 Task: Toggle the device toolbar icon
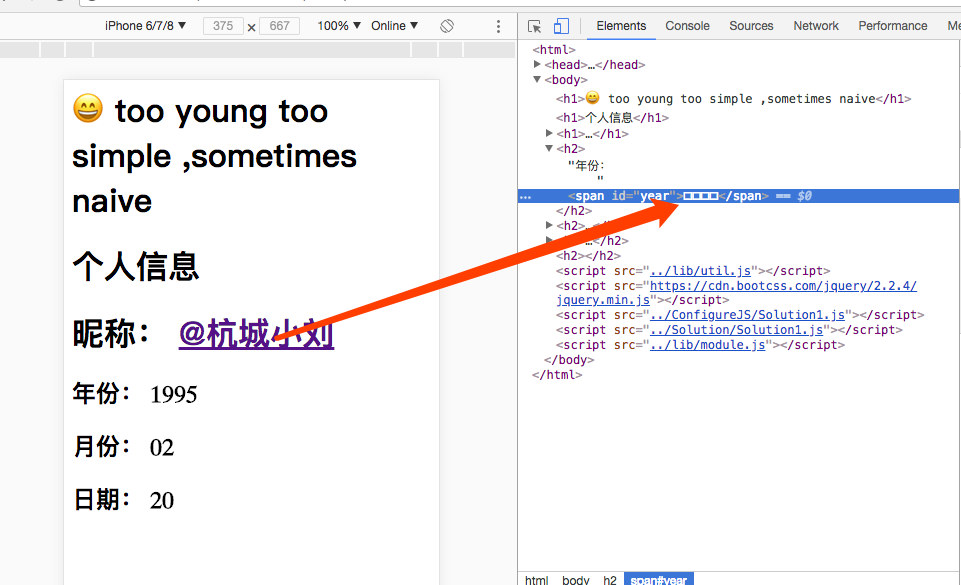click(561, 26)
